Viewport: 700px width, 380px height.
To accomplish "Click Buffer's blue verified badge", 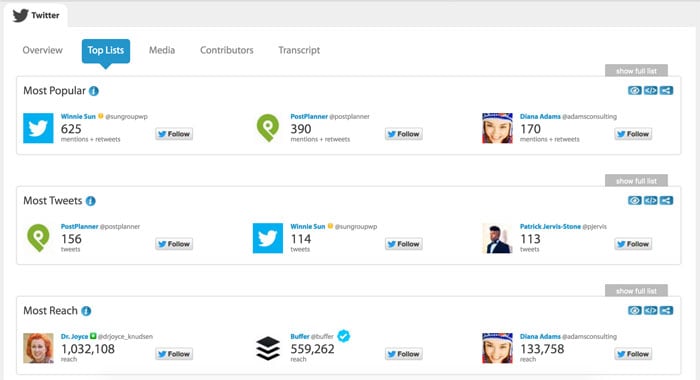I will (x=344, y=336).
